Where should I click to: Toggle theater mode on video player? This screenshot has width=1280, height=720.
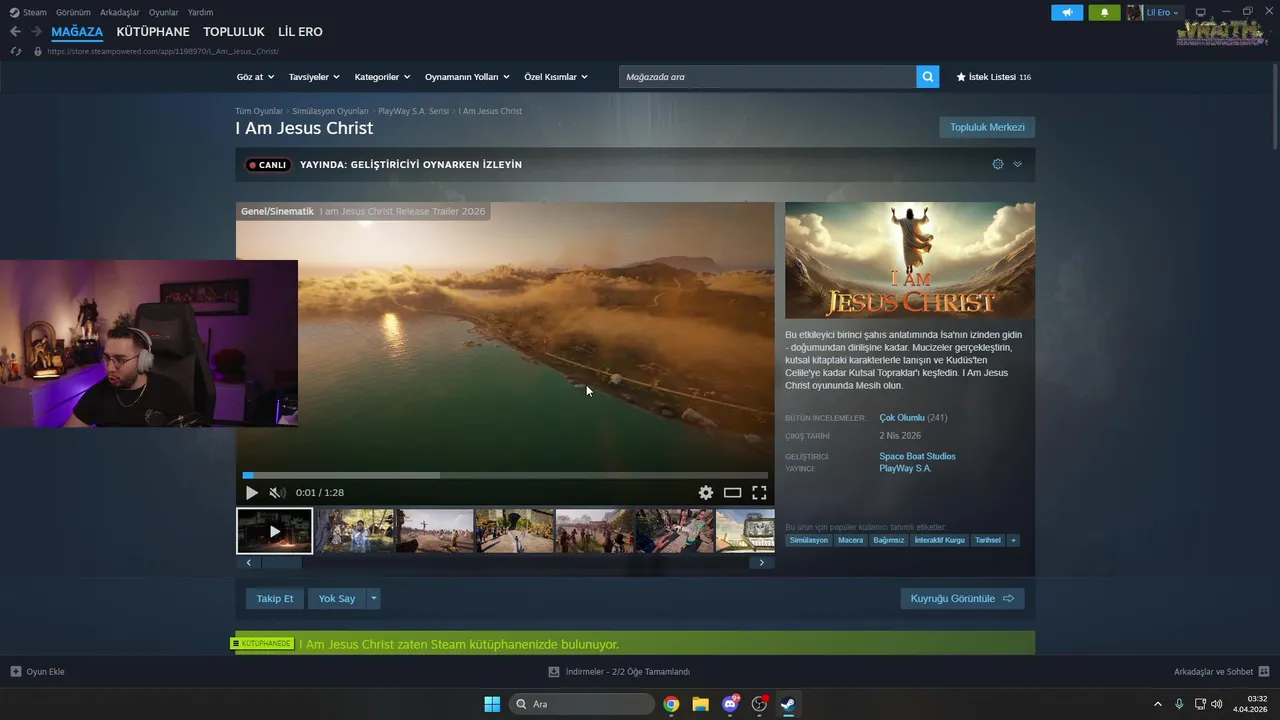733,493
